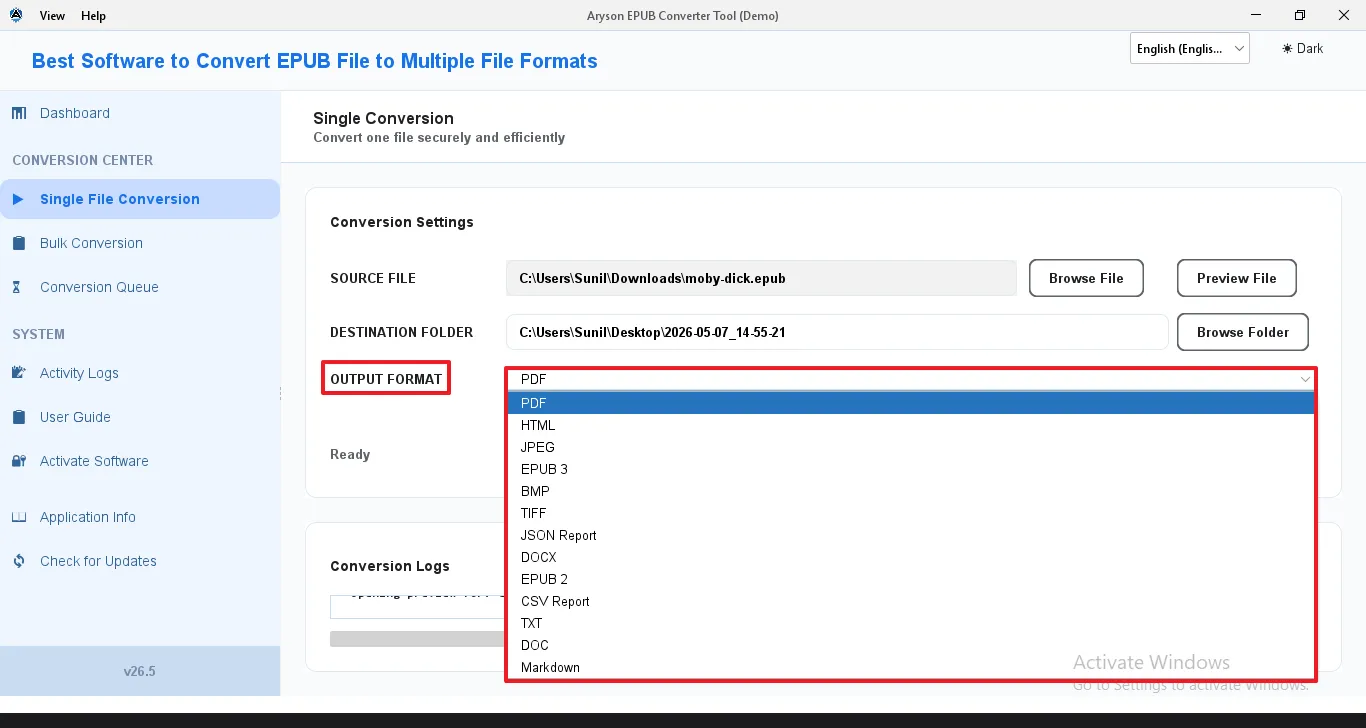
Task: Toggle the Dark theme switch
Action: pyautogui.click(x=1303, y=48)
